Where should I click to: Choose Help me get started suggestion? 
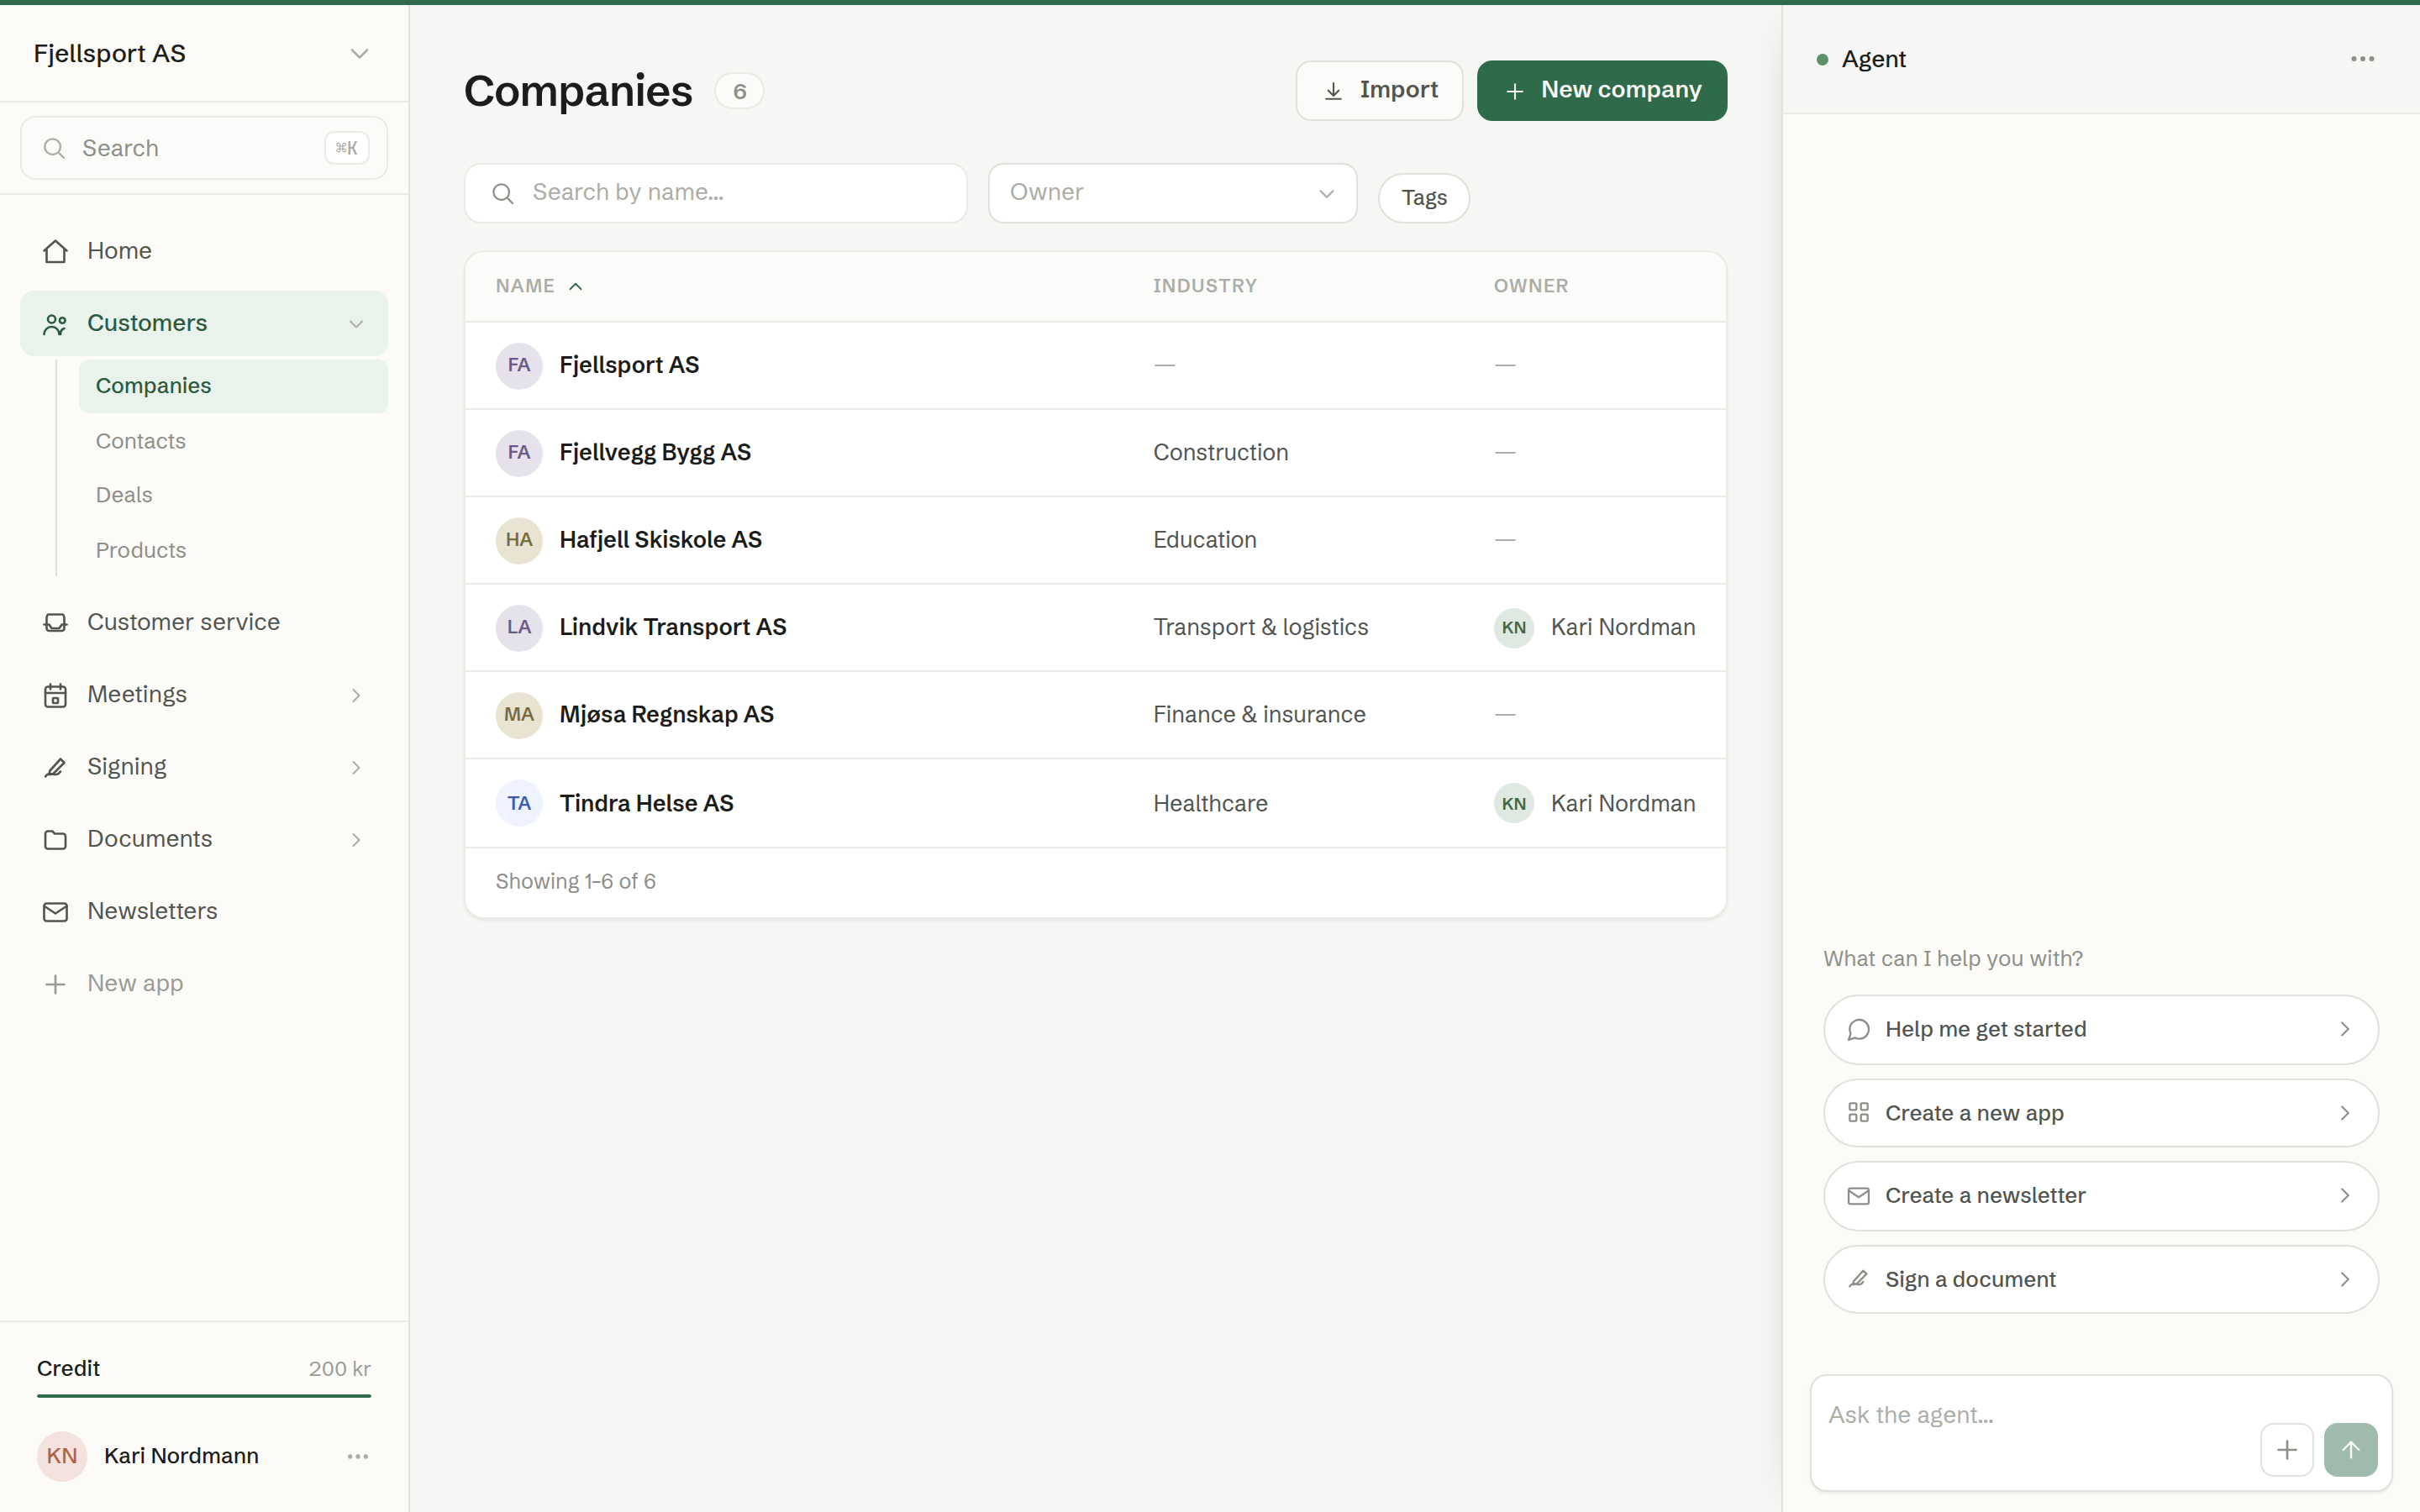pos(2100,1029)
